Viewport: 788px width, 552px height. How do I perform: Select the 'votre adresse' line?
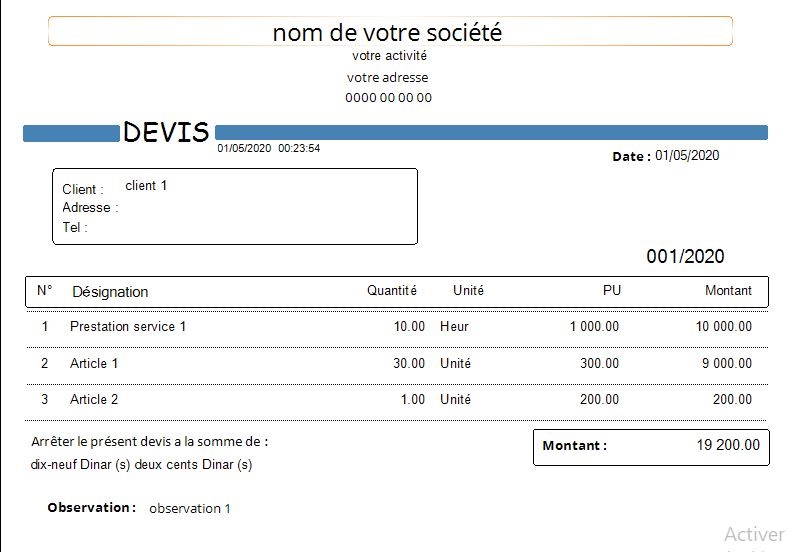[388, 77]
